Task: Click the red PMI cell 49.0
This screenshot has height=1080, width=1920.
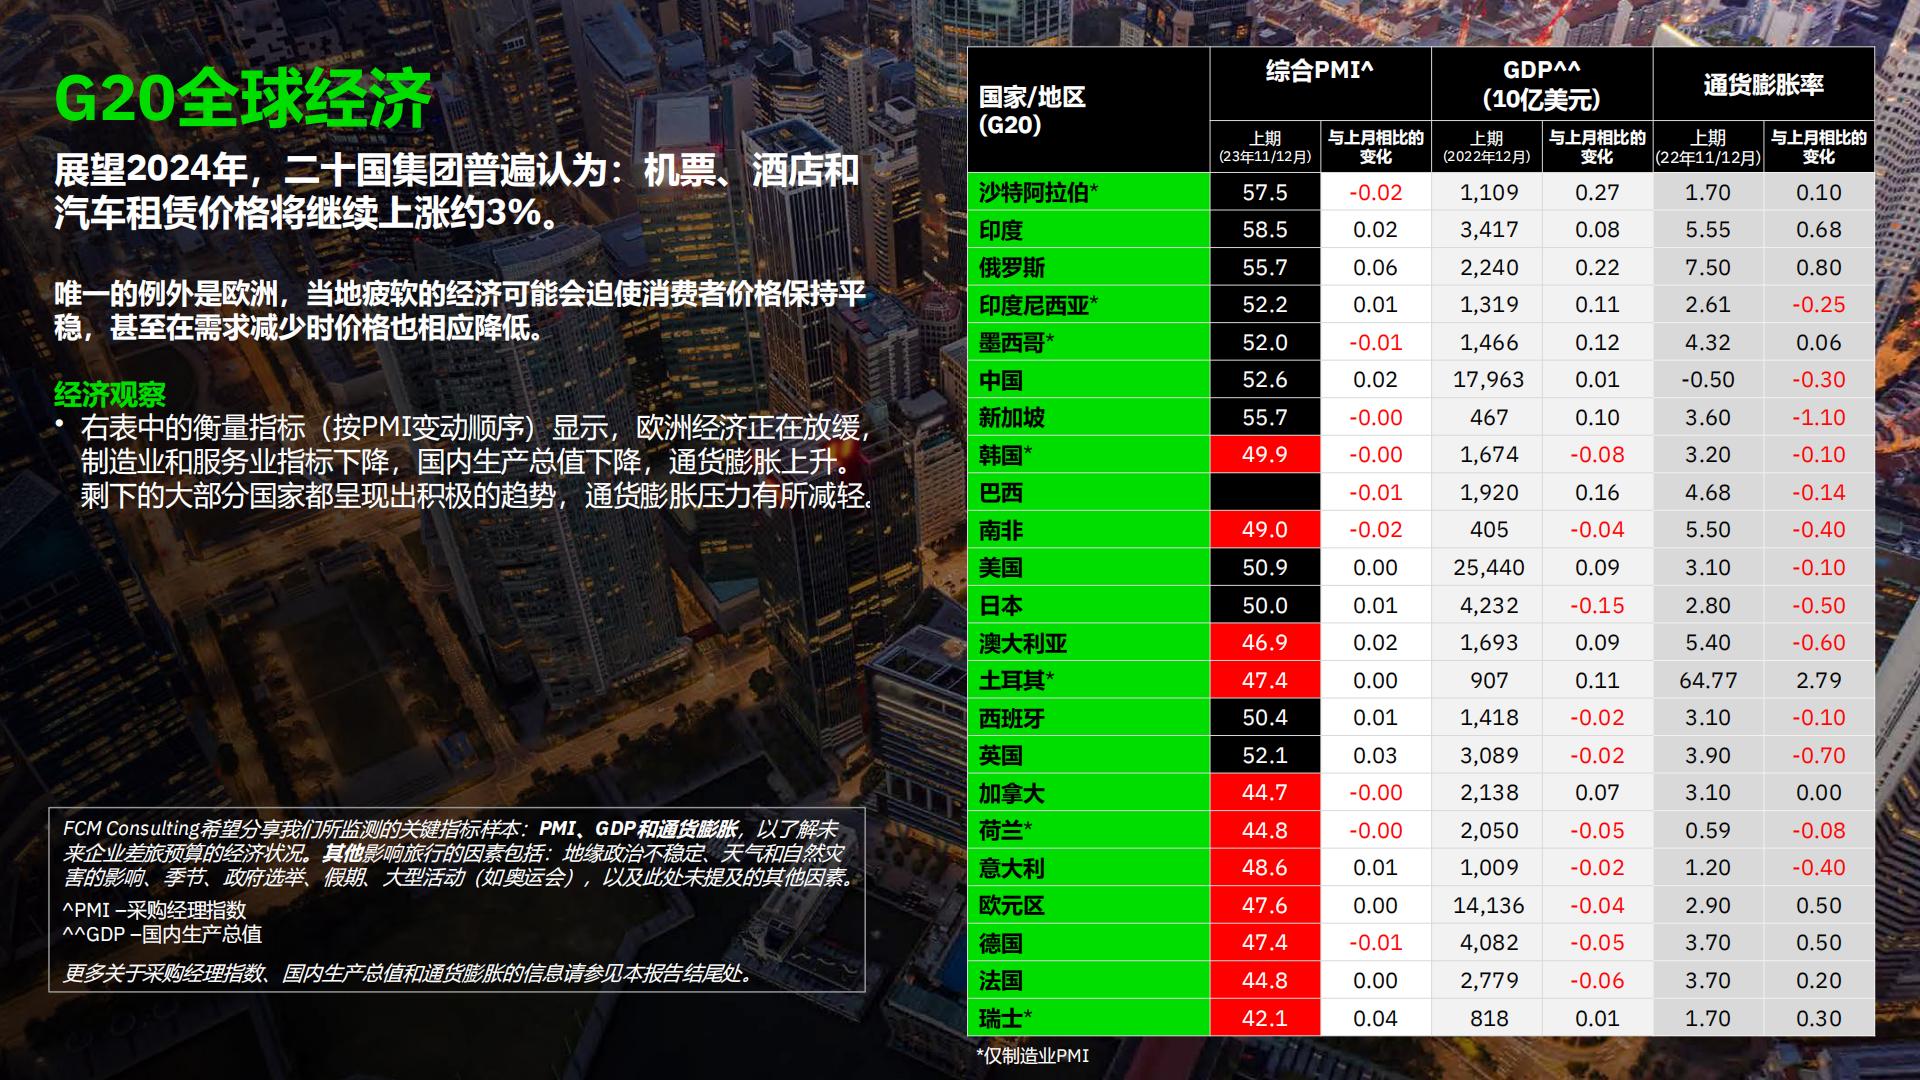Action: (x=1265, y=530)
